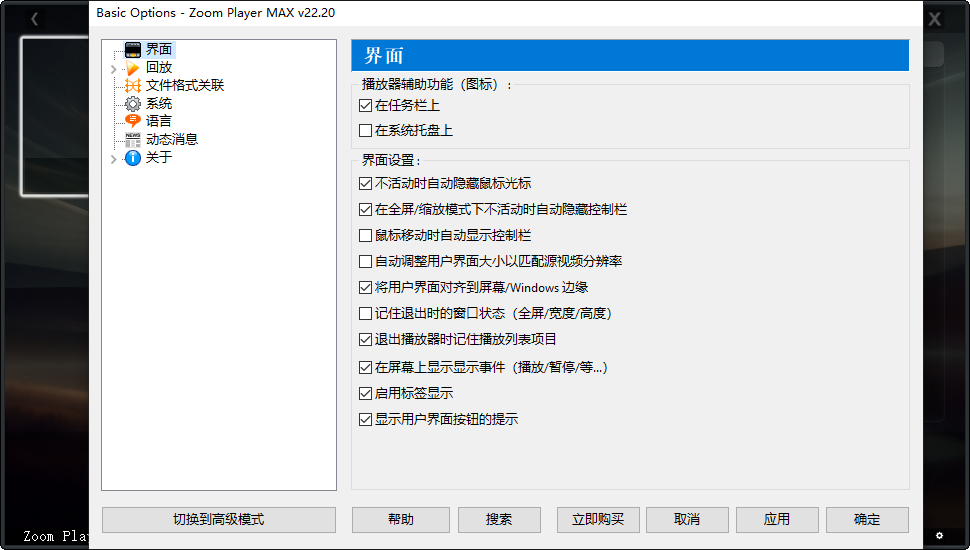Viewport: 970px width, 550px height.
Task: Click the 取消 button
Action: coord(687,520)
